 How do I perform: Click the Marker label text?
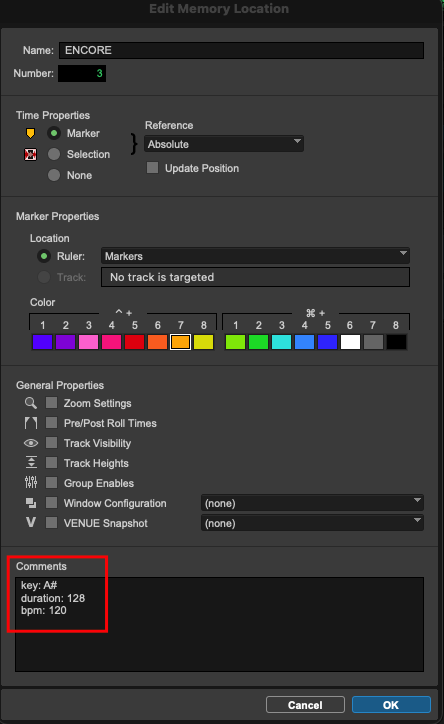tap(83, 133)
